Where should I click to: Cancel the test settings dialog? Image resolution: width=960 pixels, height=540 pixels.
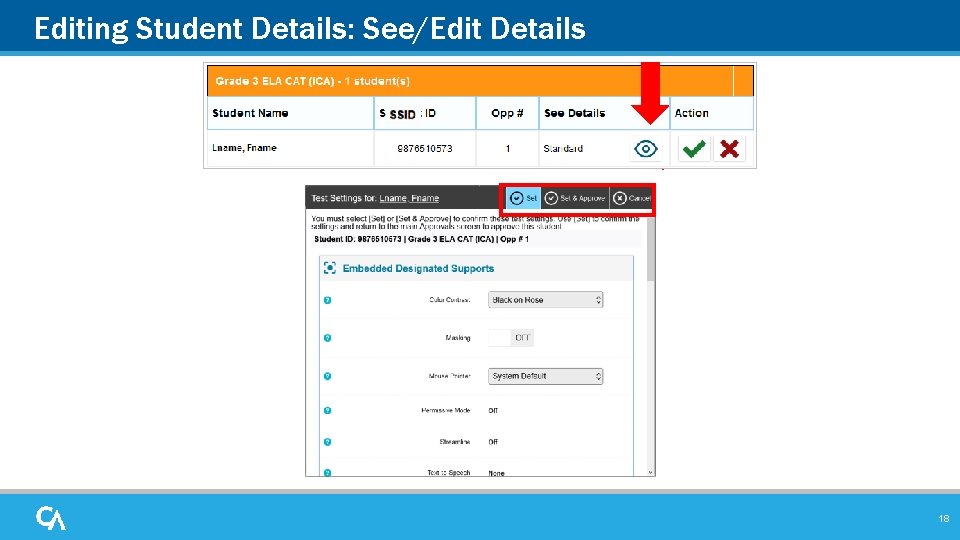click(632, 198)
